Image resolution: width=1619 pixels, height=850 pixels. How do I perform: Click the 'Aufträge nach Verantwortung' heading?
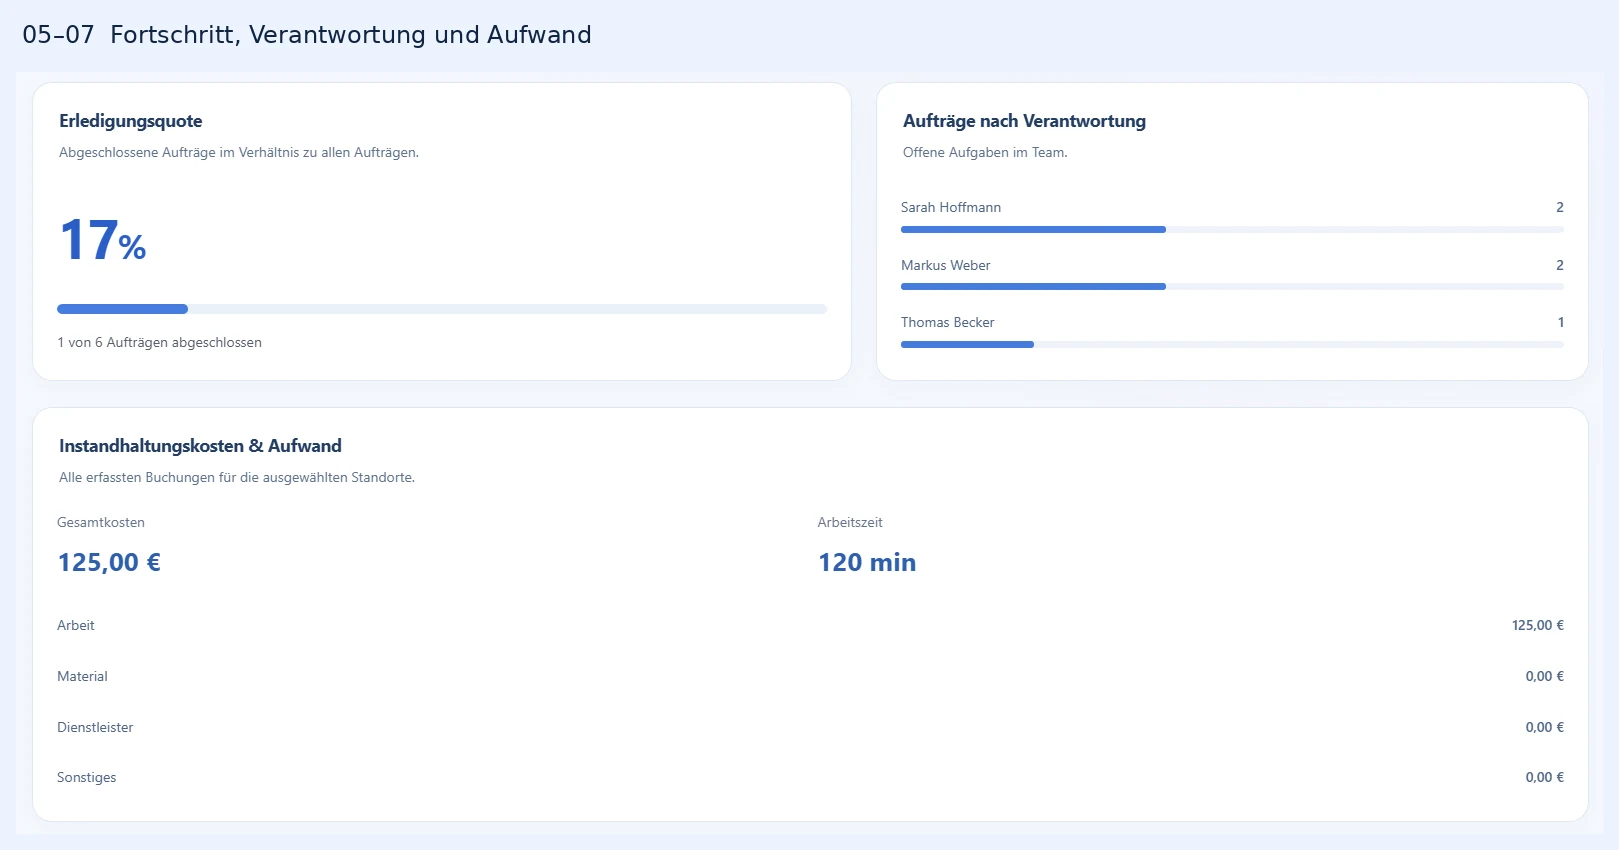coord(1024,121)
